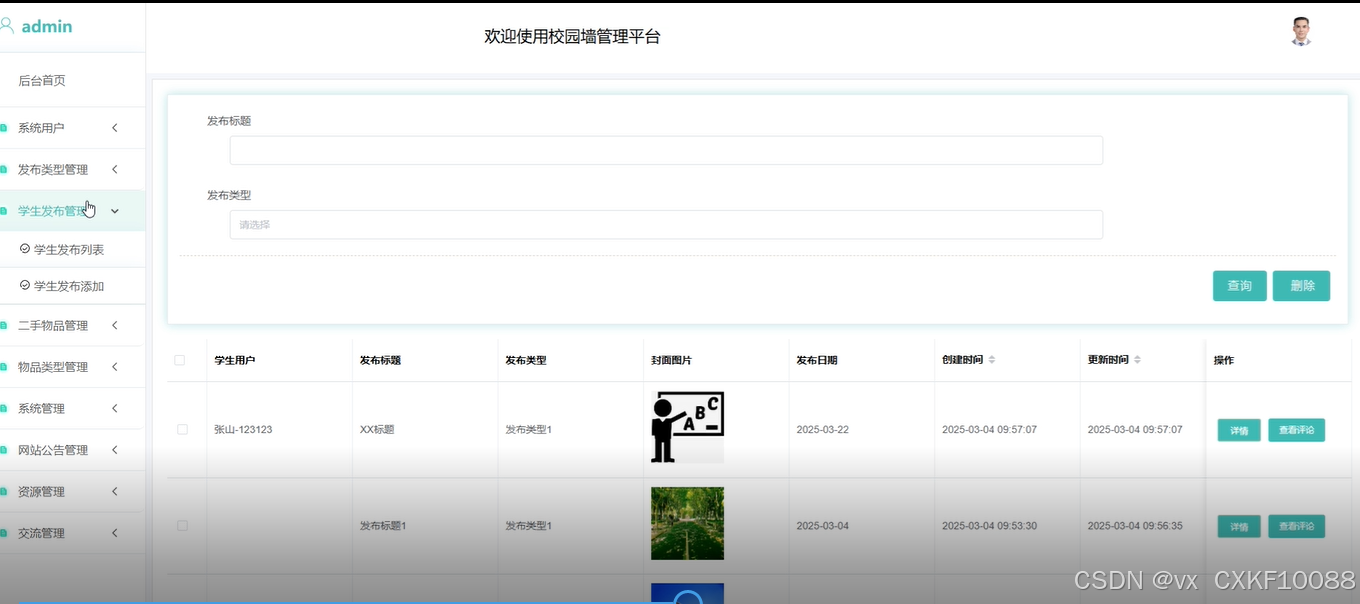
Task: Click the check icon beside 学生发布列表
Action: coord(25,248)
